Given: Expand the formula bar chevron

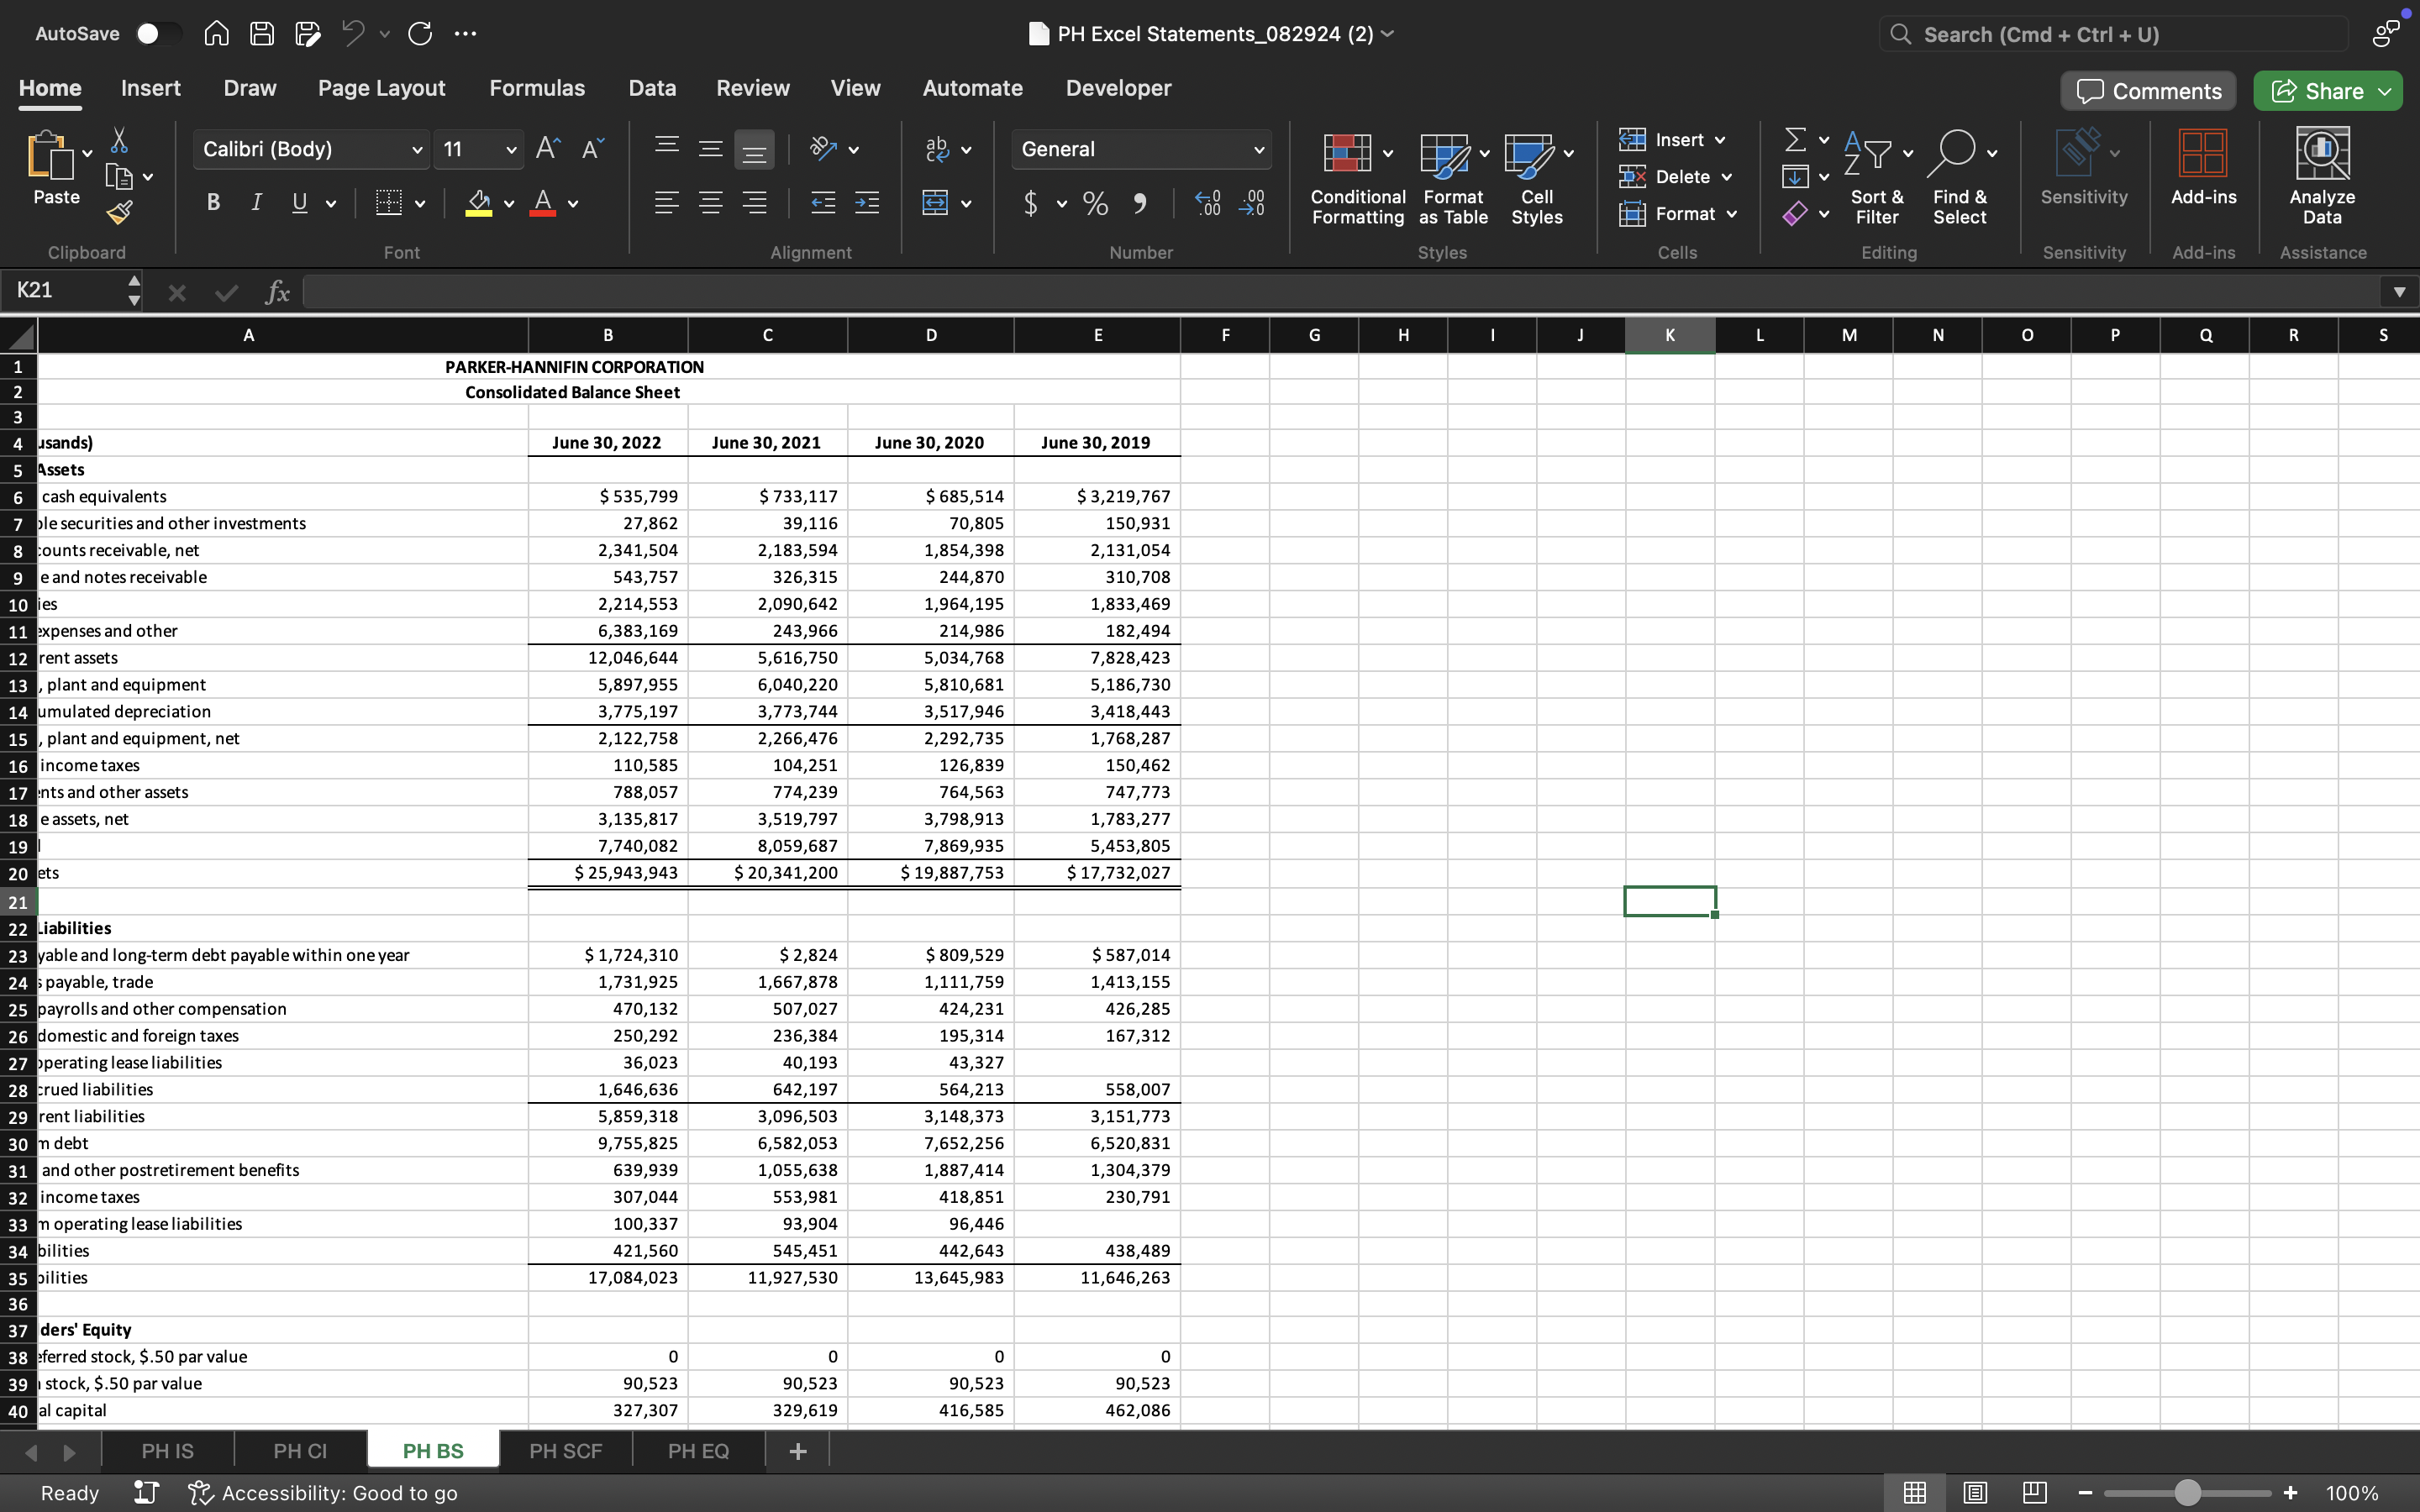Looking at the screenshot, I should click(2398, 292).
